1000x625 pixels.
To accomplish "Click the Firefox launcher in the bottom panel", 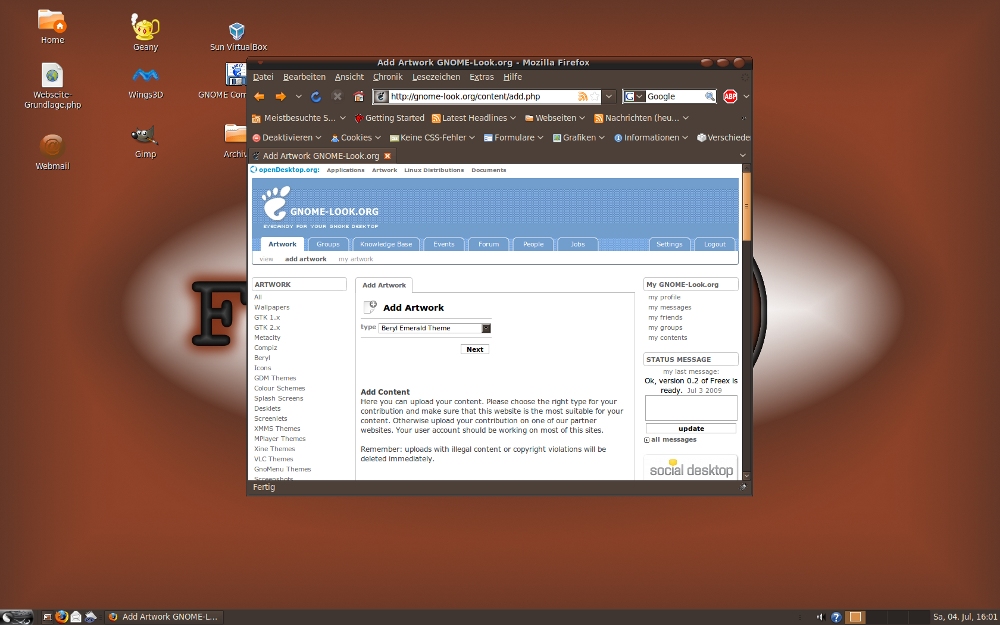I will [61, 617].
